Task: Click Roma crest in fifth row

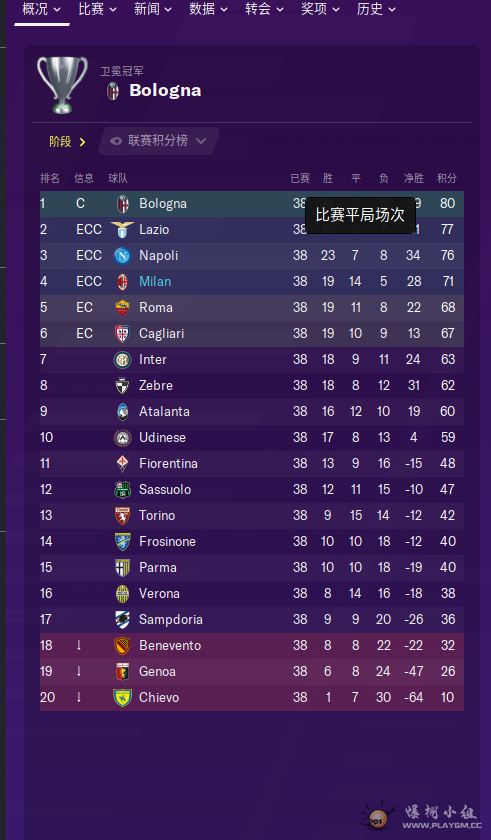Action: (123, 308)
